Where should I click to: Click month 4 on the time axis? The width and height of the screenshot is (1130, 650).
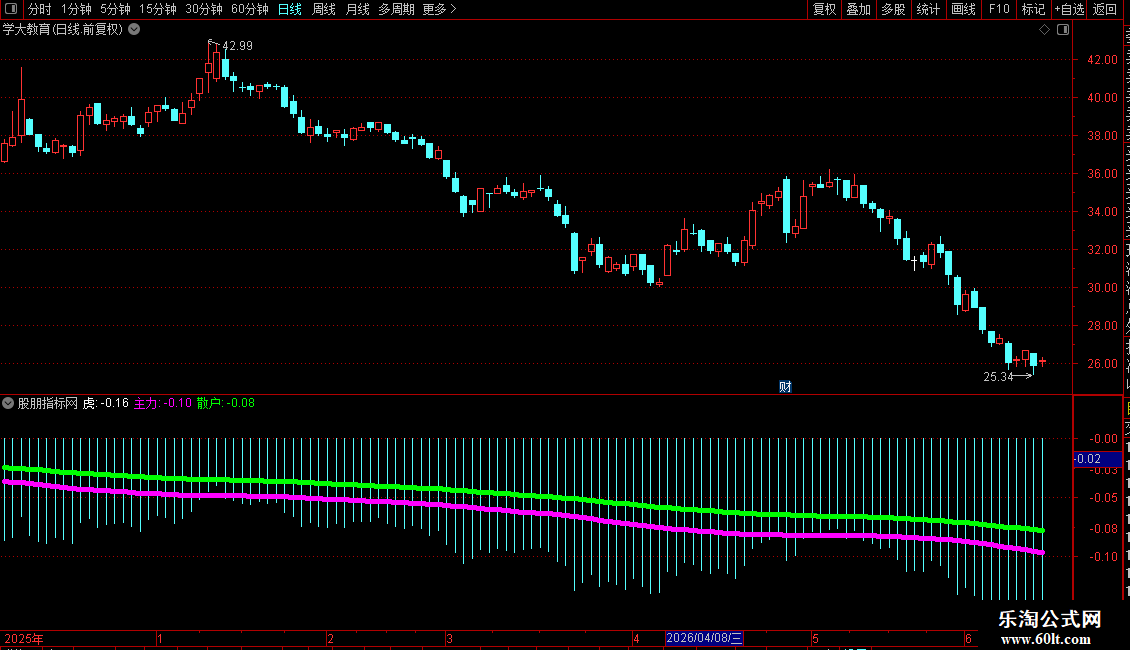(636, 638)
